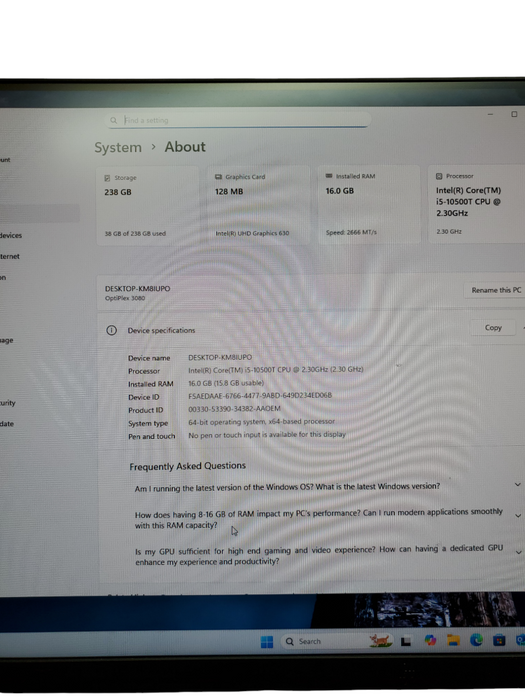
Task: Click the About page title
Action: [x=185, y=147]
